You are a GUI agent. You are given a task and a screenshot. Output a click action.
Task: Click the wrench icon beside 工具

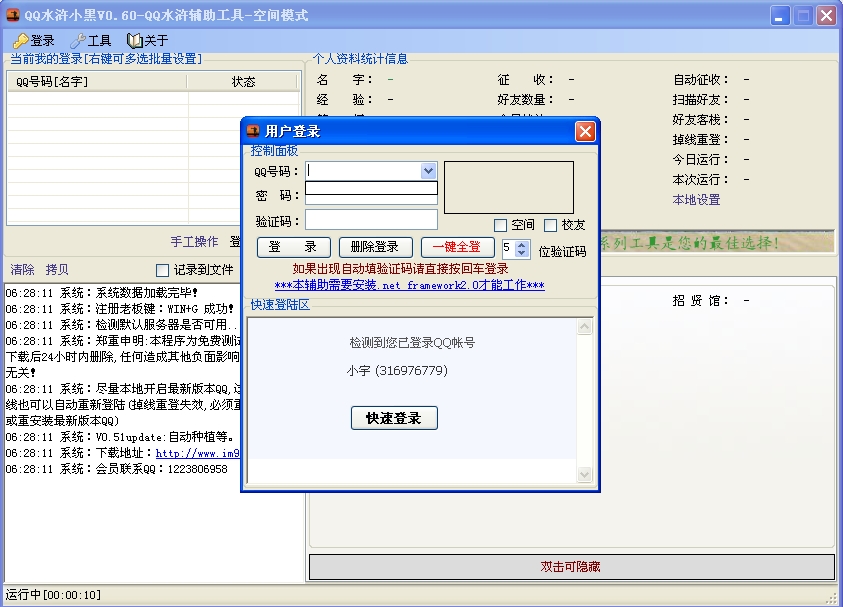pyautogui.click(x=78, y=41)
